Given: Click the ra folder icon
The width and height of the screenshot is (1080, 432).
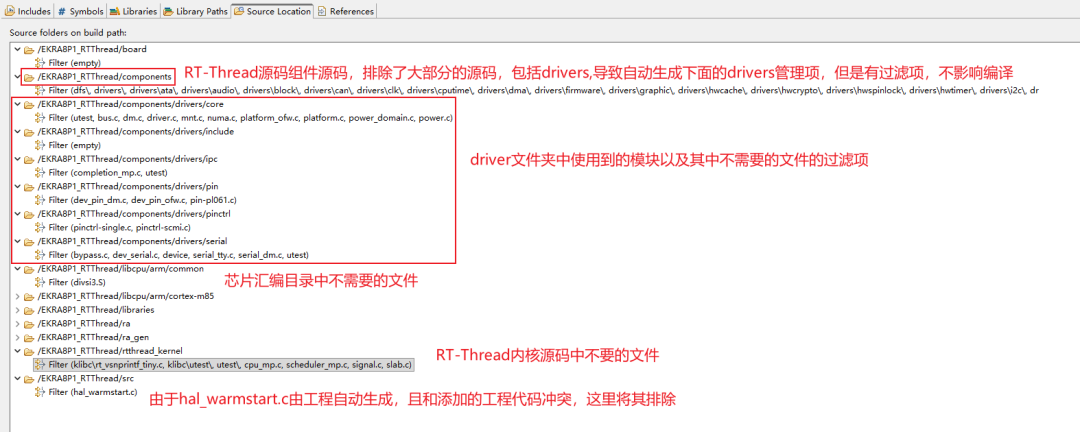Looking at the screenshot, I should click(29, 323).
